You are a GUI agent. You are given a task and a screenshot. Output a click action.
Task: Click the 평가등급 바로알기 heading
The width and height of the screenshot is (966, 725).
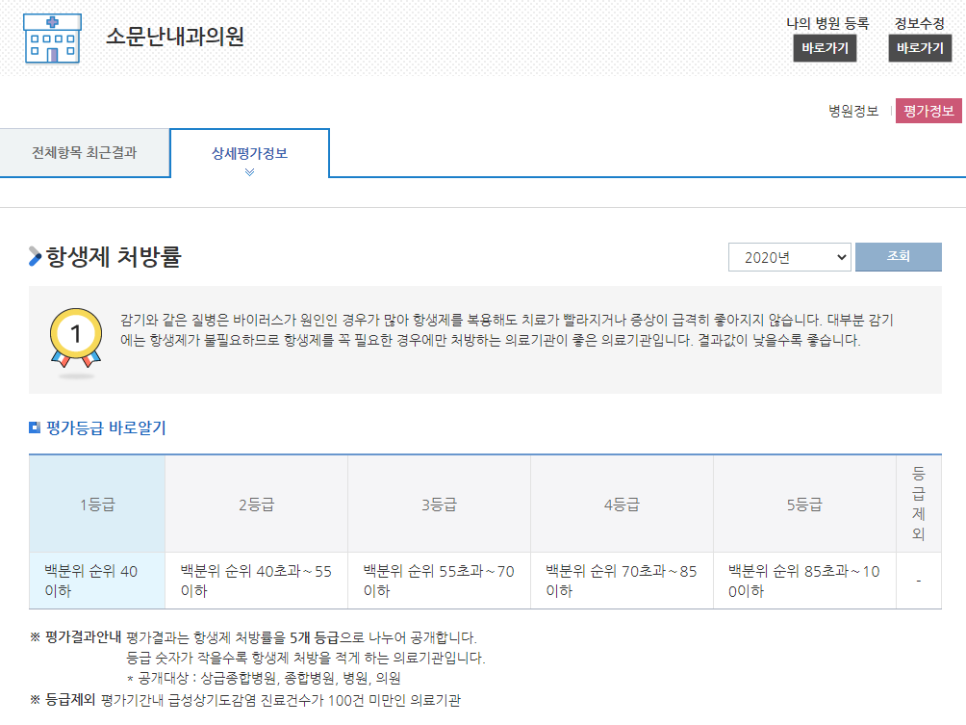coord(106,427)
